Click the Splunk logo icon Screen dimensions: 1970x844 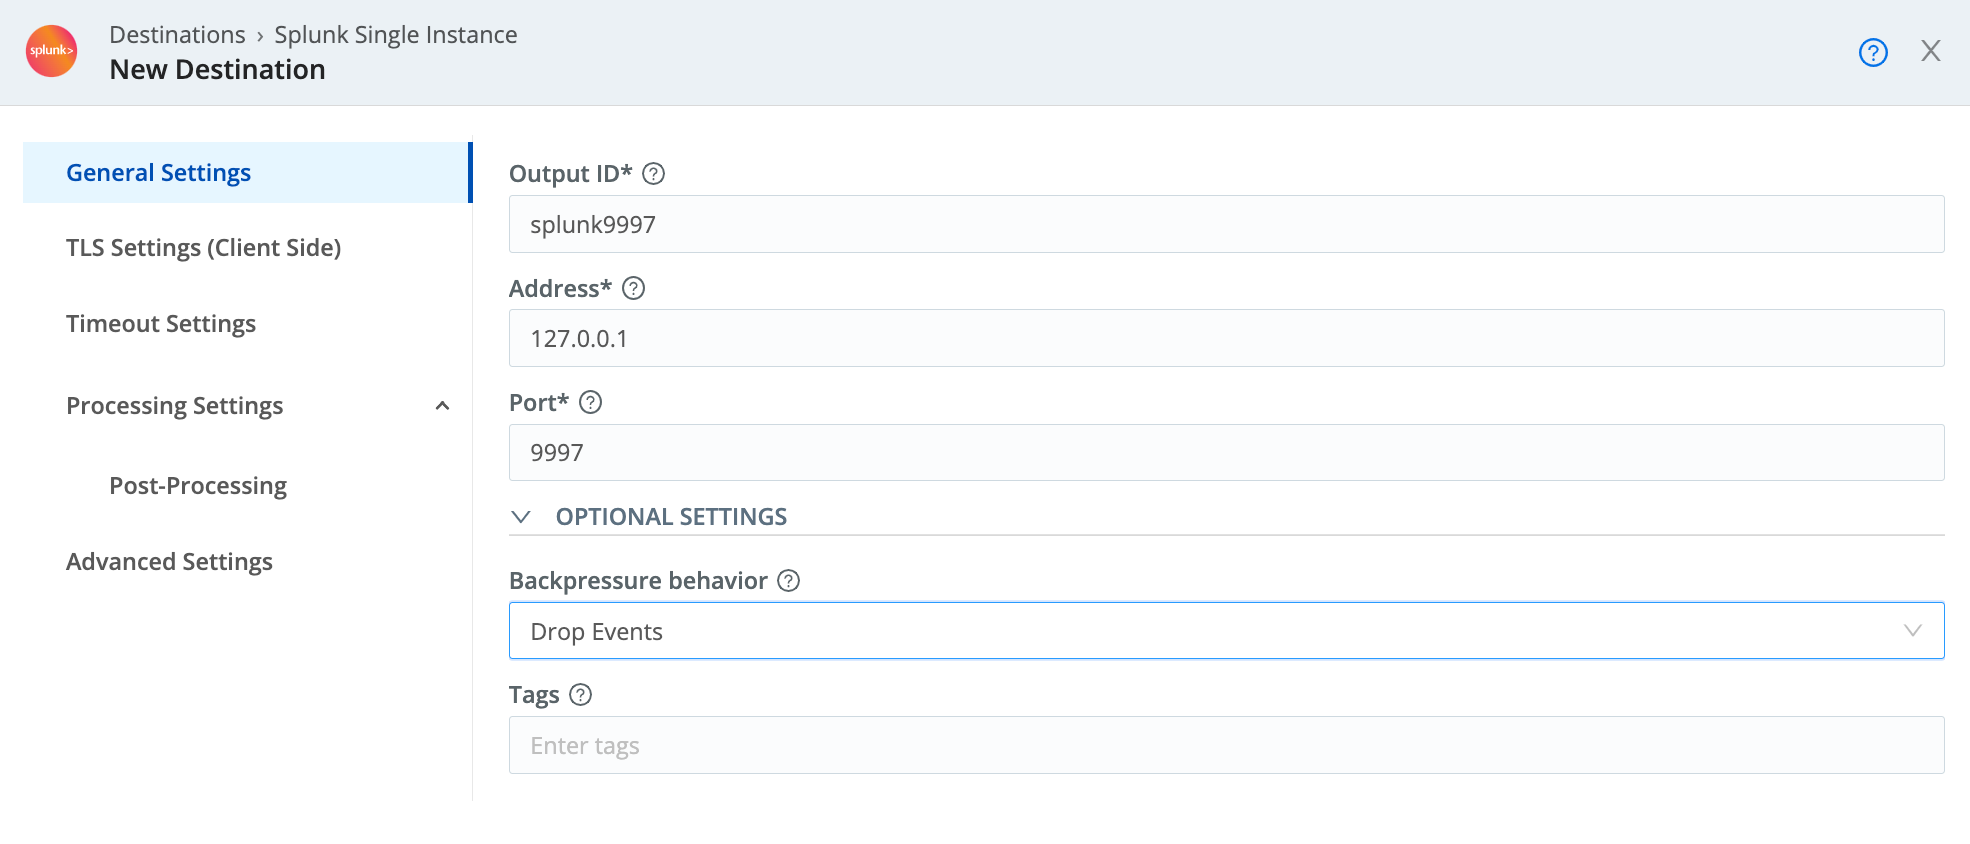click(51, 51)
